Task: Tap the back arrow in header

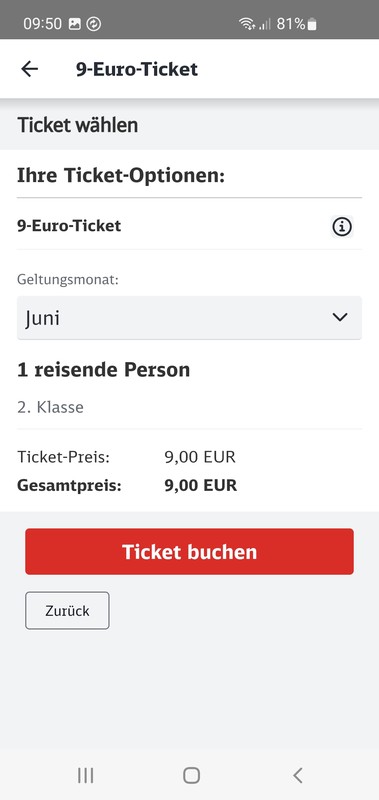Action: point(30,69)
